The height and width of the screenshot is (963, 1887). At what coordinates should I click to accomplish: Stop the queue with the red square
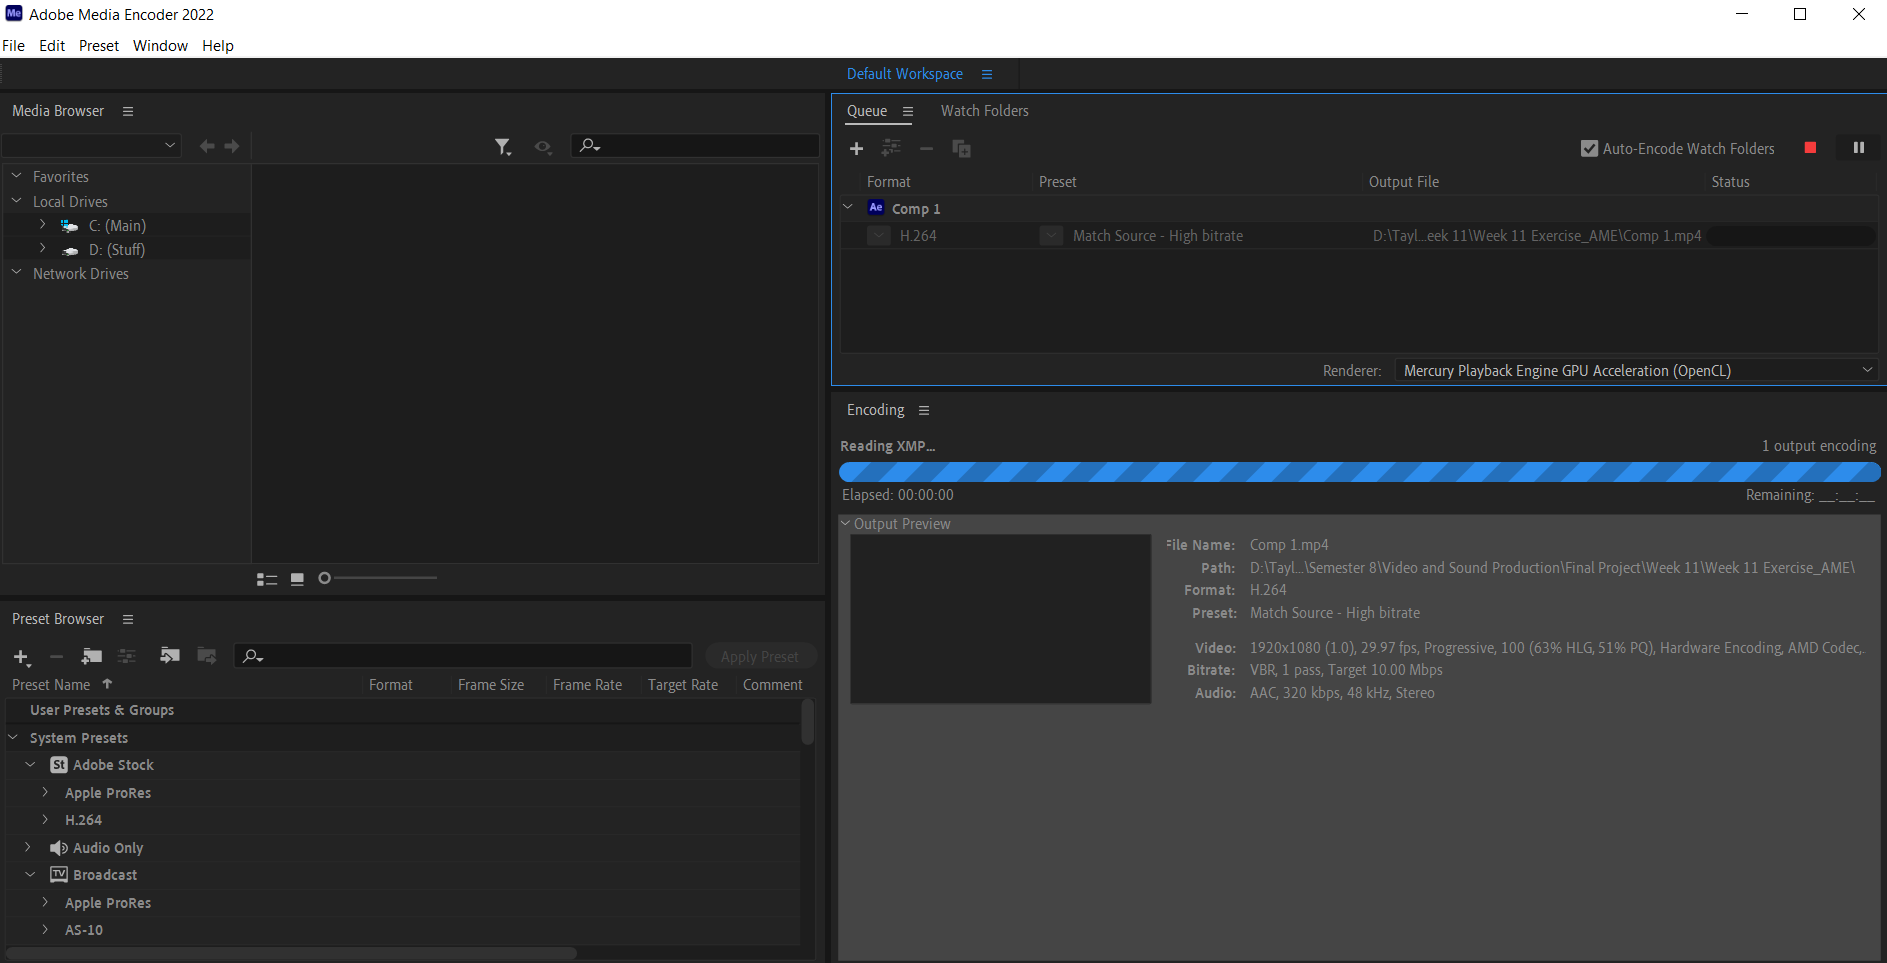point(1810,148)
